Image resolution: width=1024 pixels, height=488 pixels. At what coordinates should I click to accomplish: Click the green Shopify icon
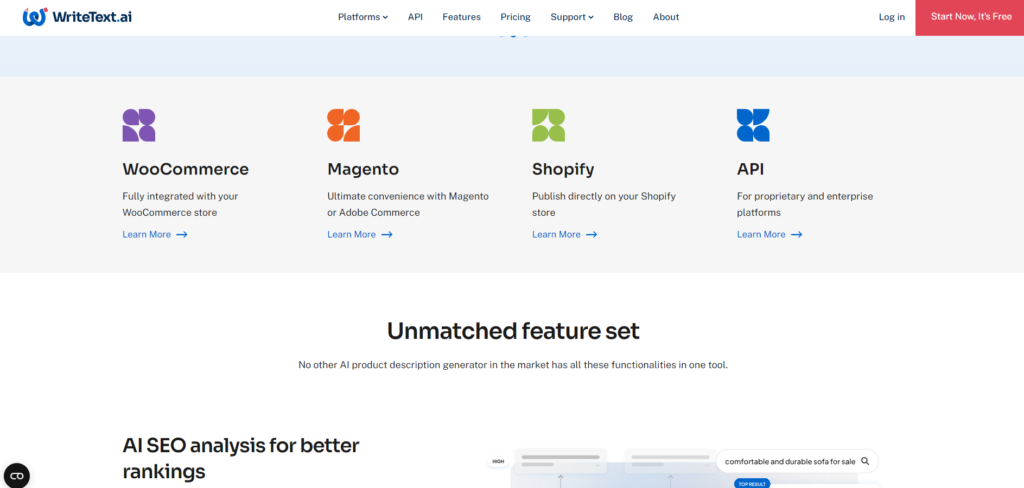click(x=549, y=125)
